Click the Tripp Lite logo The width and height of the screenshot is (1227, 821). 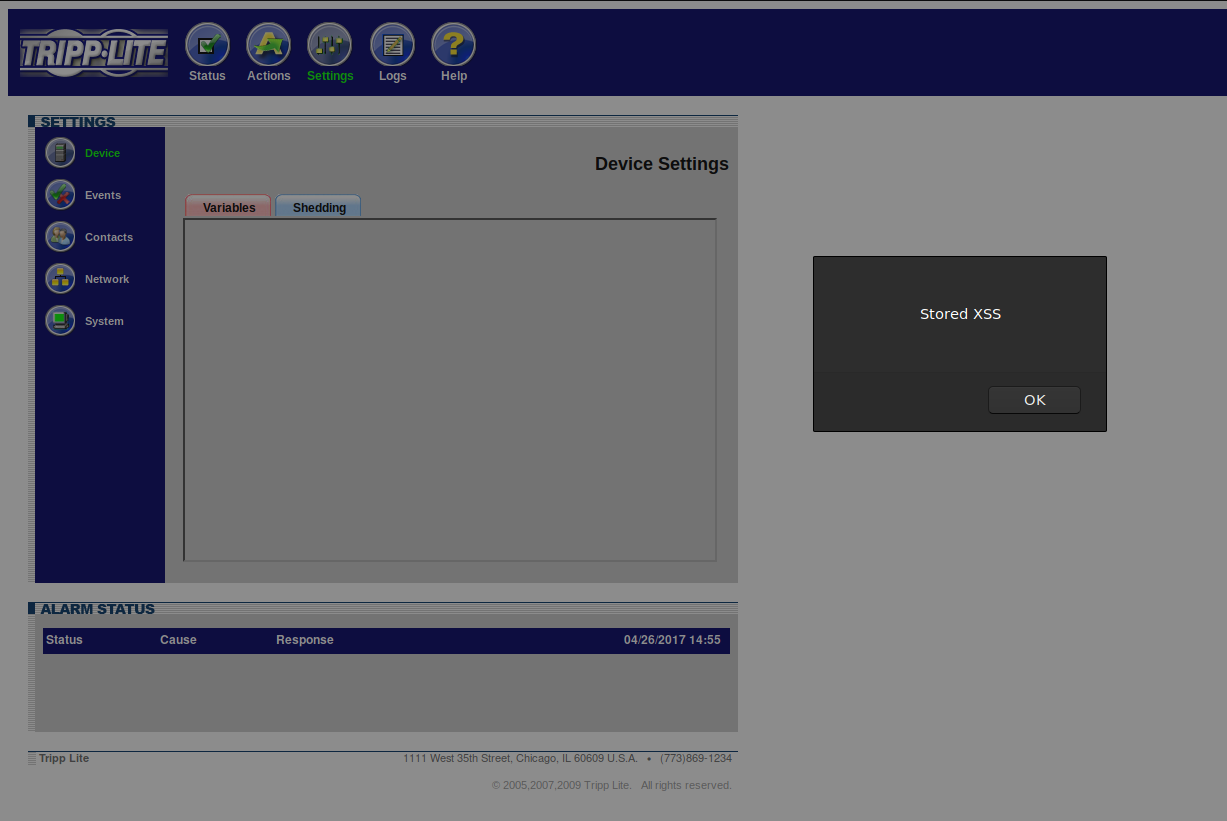click(x=93, y=51)
